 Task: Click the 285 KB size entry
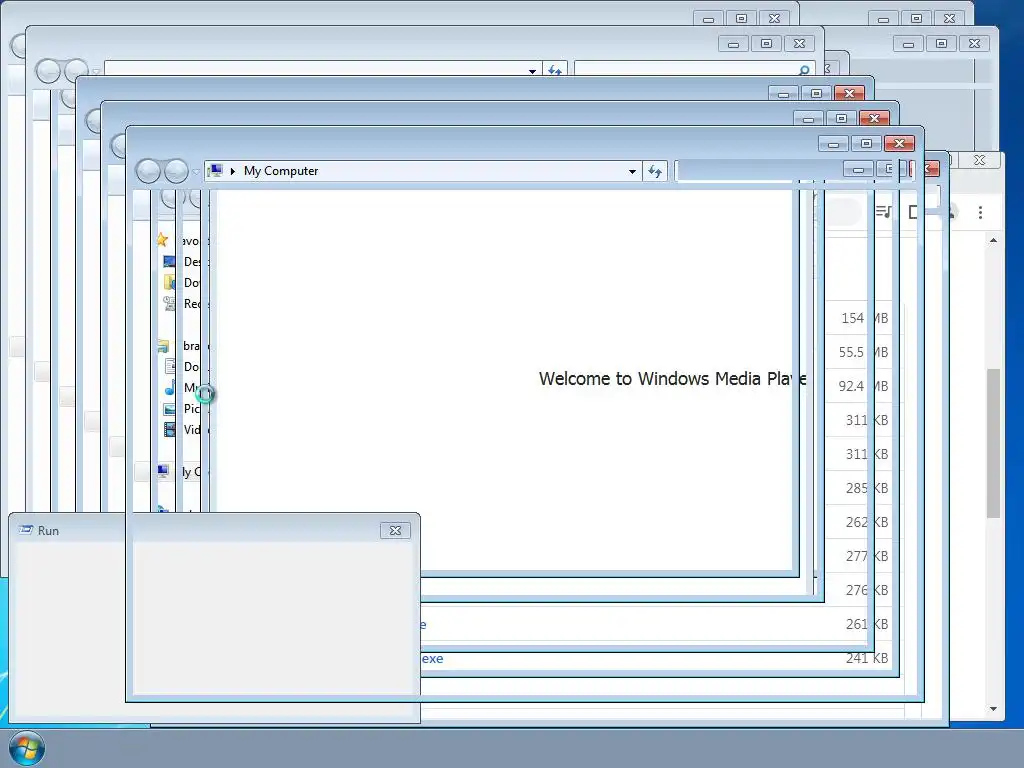(x=867, y=488)
